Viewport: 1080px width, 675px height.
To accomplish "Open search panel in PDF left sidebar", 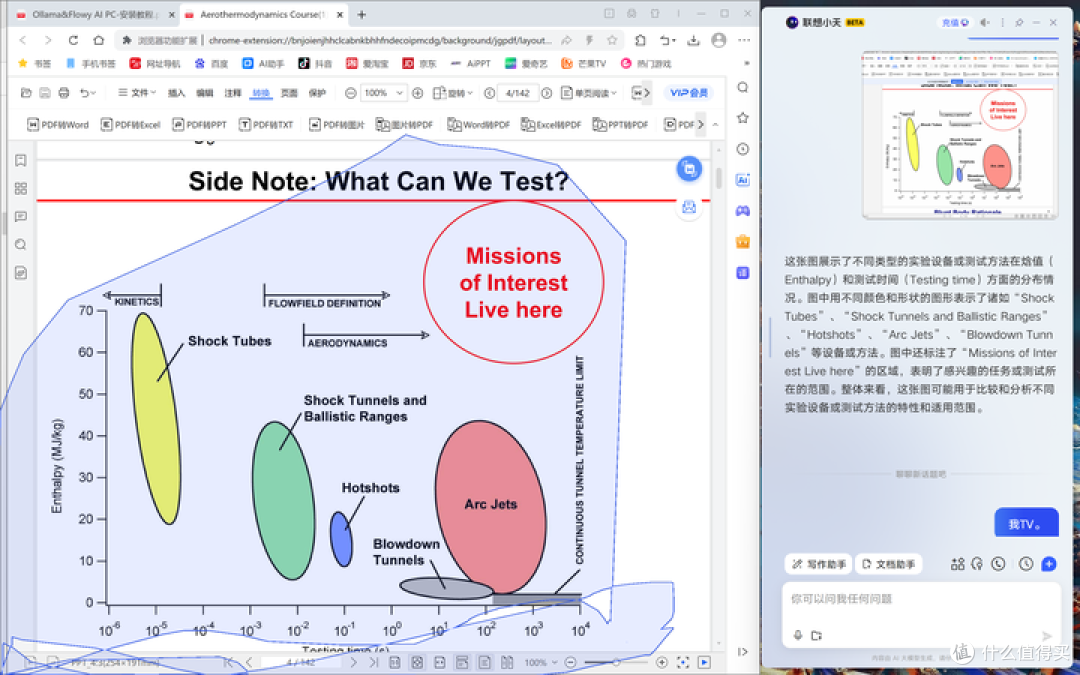I will 21,245.
